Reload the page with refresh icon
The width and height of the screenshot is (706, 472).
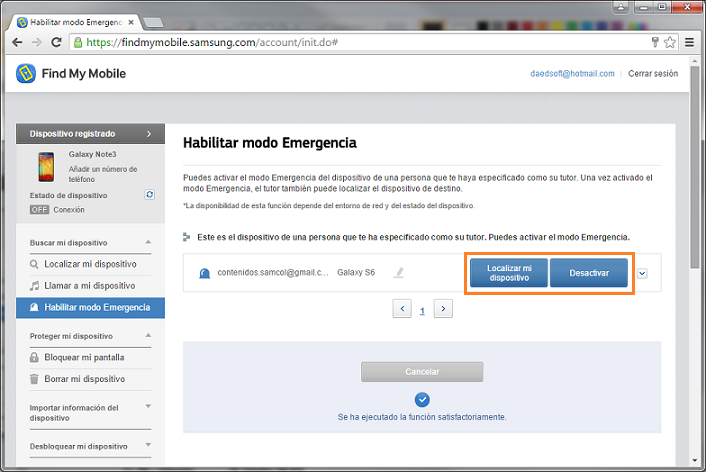click(x=56, y=42)
